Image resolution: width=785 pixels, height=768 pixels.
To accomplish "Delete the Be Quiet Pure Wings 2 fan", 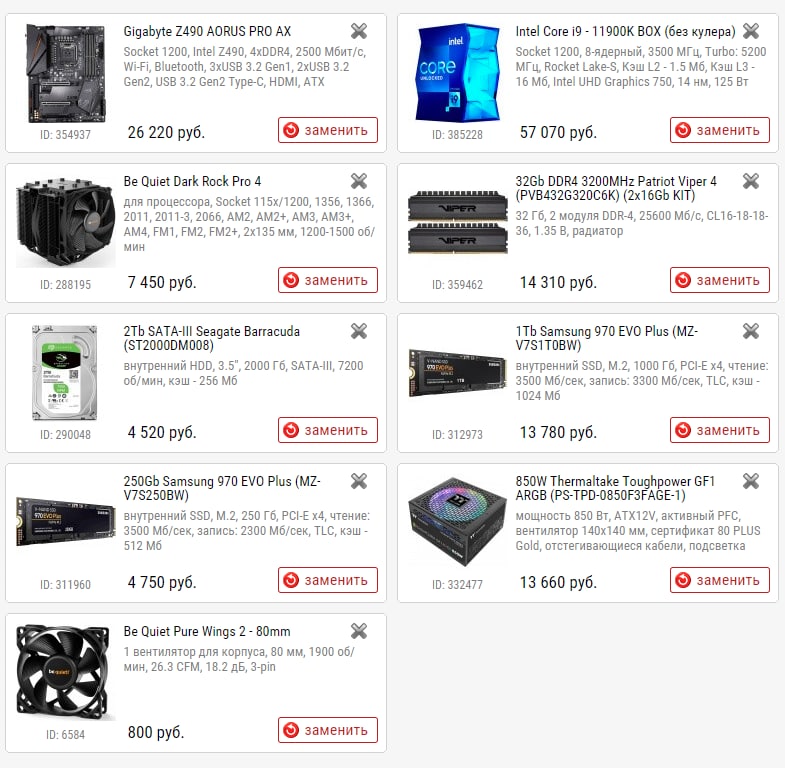I will (359, 631).
